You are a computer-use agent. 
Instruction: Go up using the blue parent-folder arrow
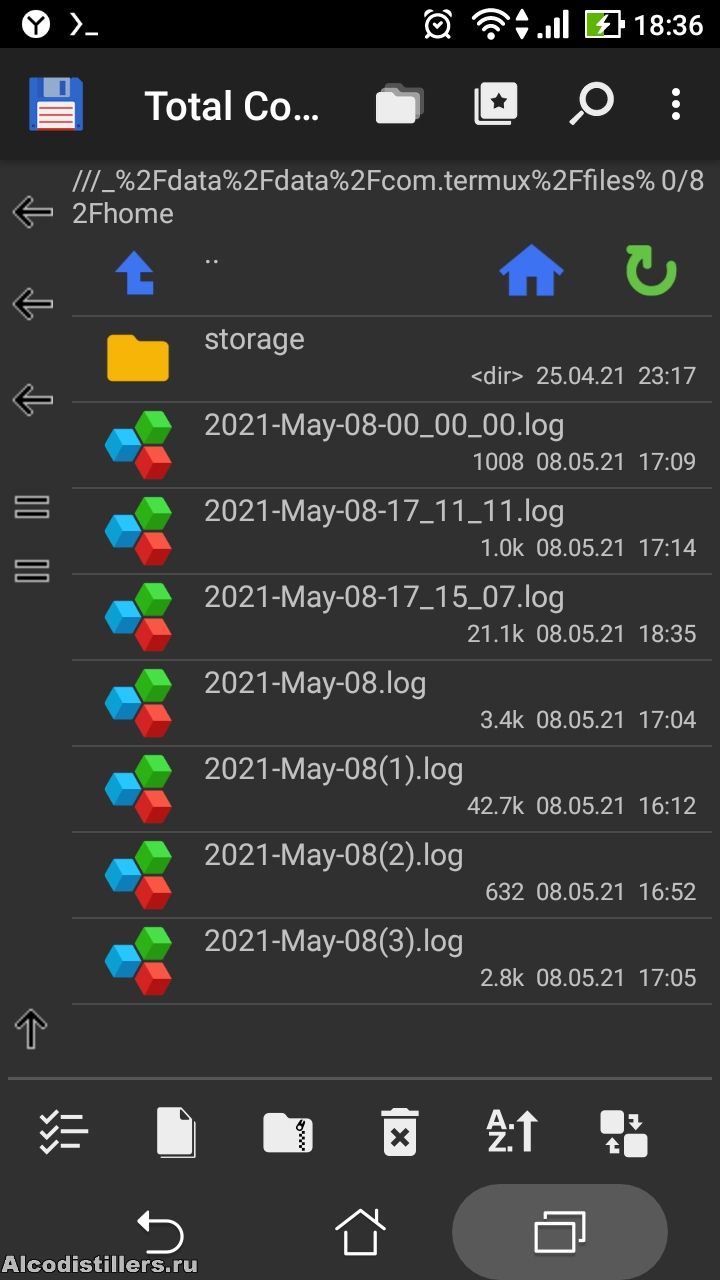(x=136, y=272)
